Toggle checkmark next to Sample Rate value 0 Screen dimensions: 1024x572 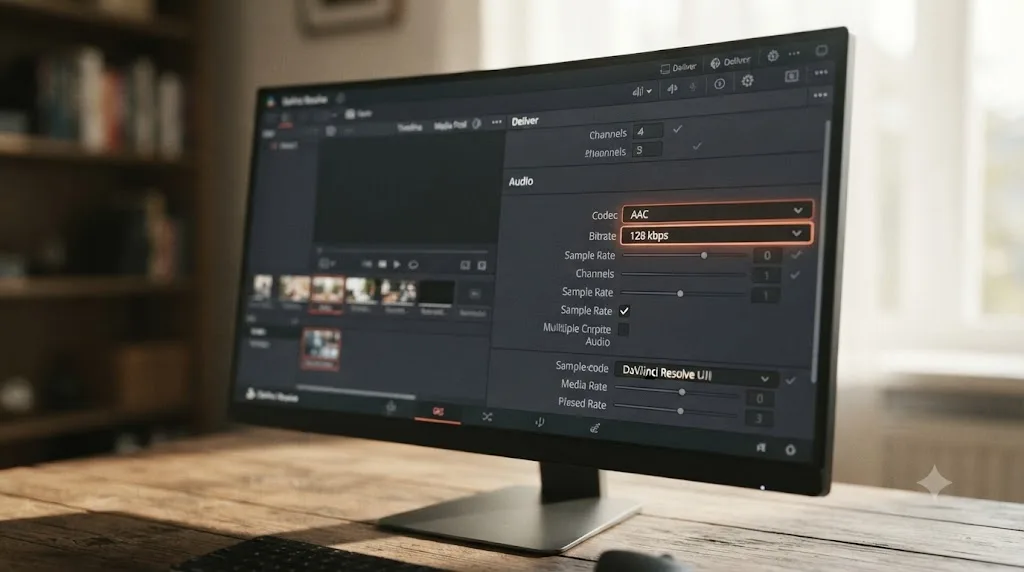coord(795,255)
